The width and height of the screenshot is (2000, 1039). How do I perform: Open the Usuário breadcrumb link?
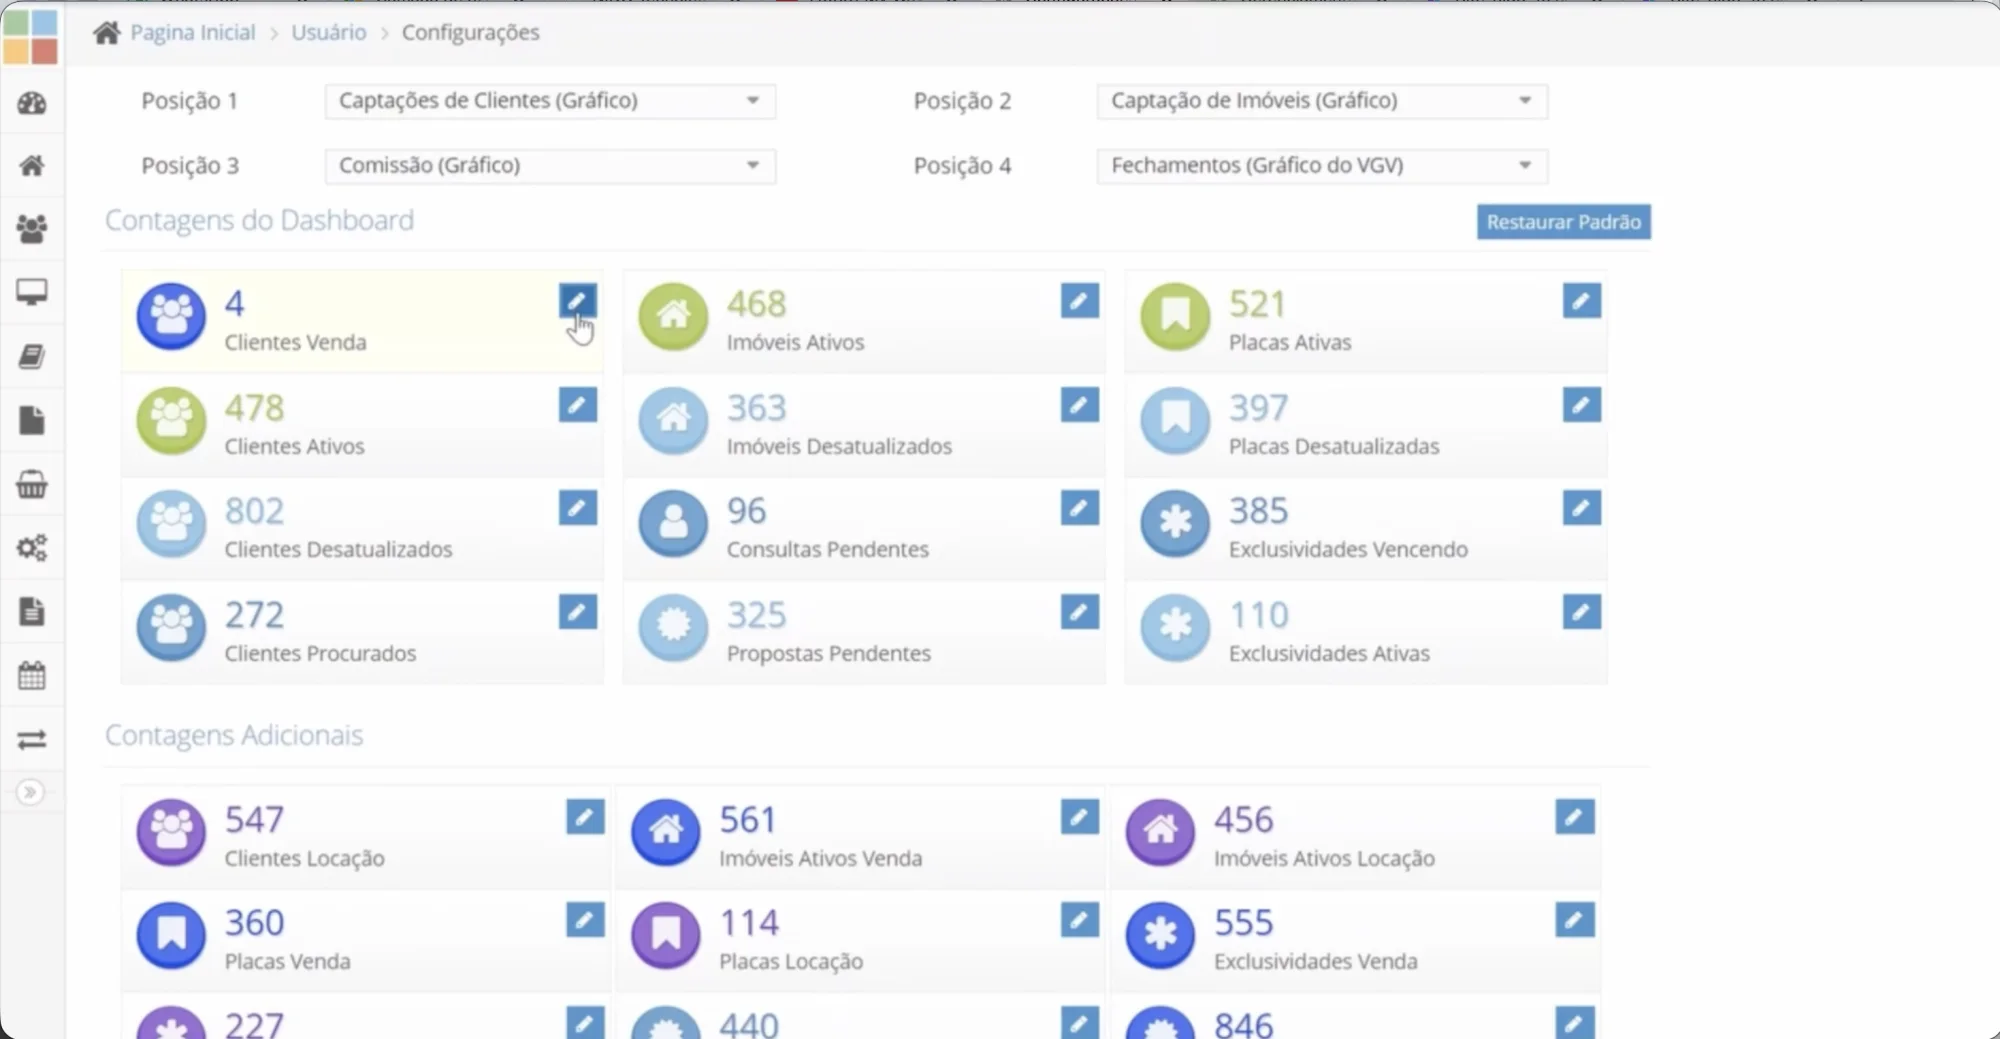329,33
